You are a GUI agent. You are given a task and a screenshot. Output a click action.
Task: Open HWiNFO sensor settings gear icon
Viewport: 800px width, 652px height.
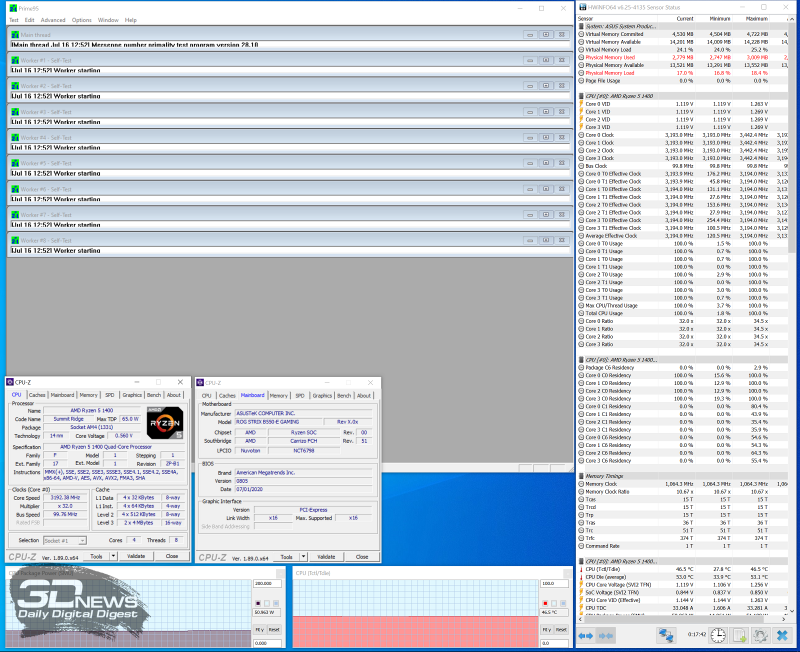pos(760,635)
